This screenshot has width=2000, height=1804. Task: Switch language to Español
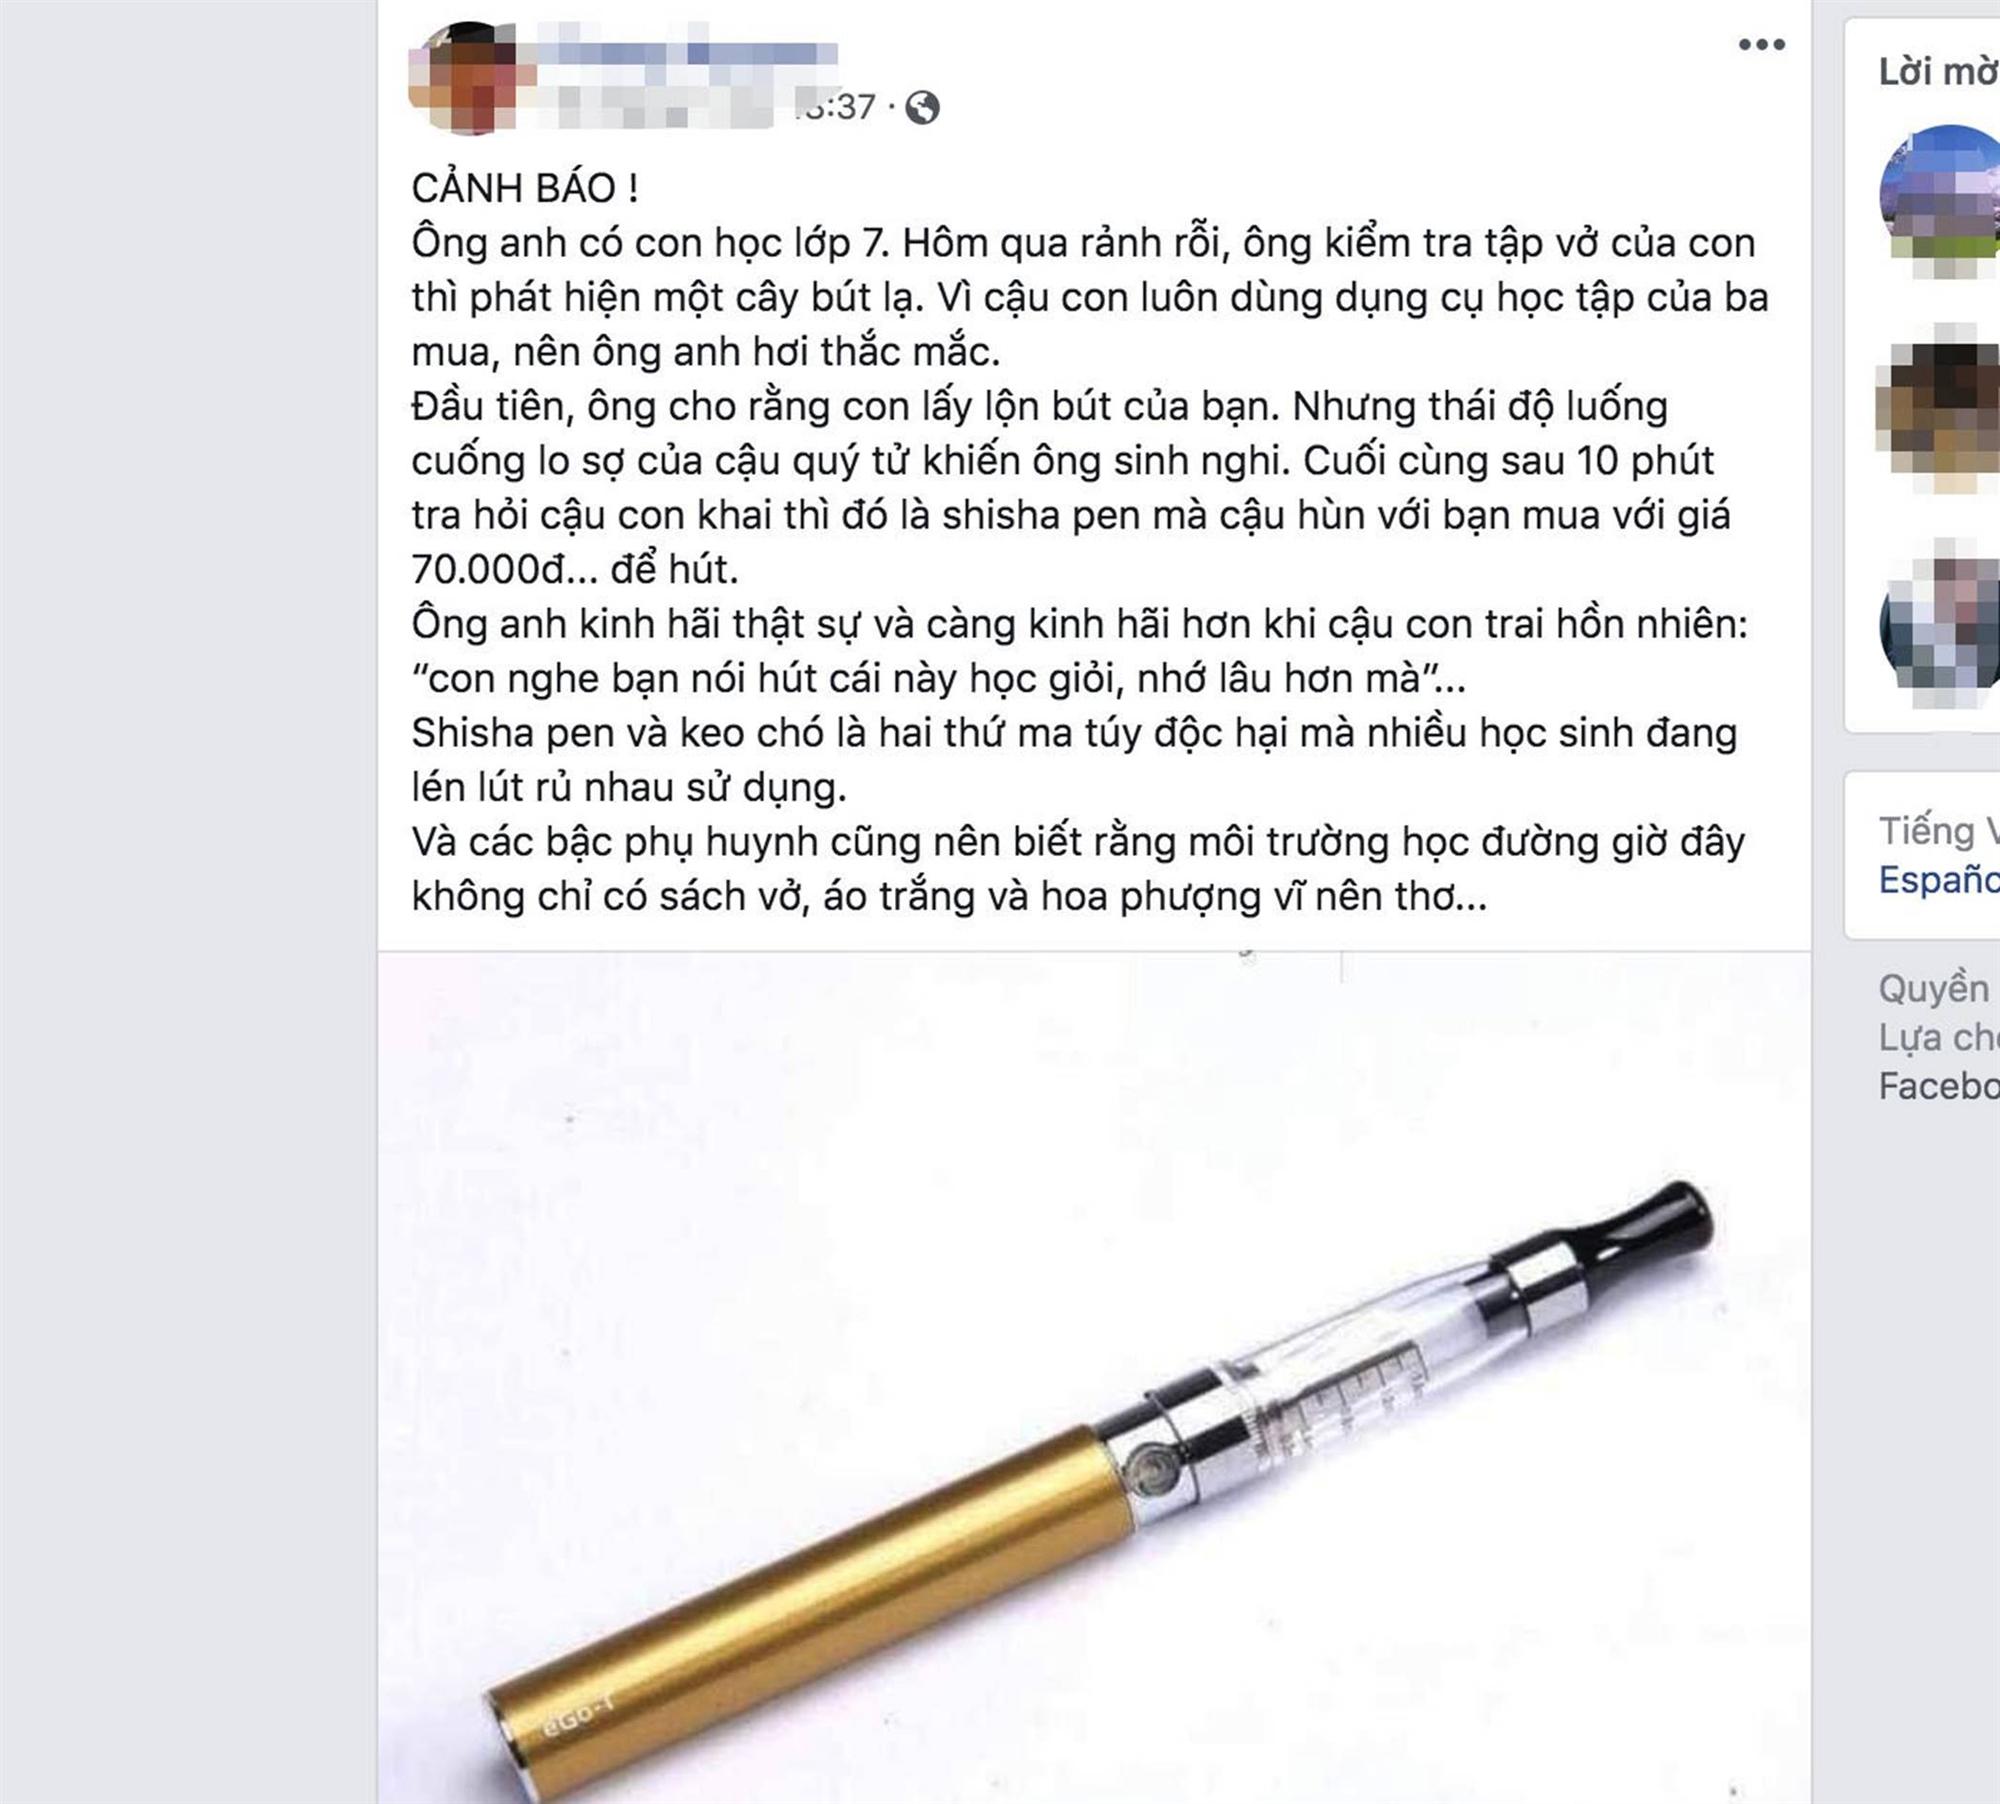pyautogui.click(x=1938, y=879)
